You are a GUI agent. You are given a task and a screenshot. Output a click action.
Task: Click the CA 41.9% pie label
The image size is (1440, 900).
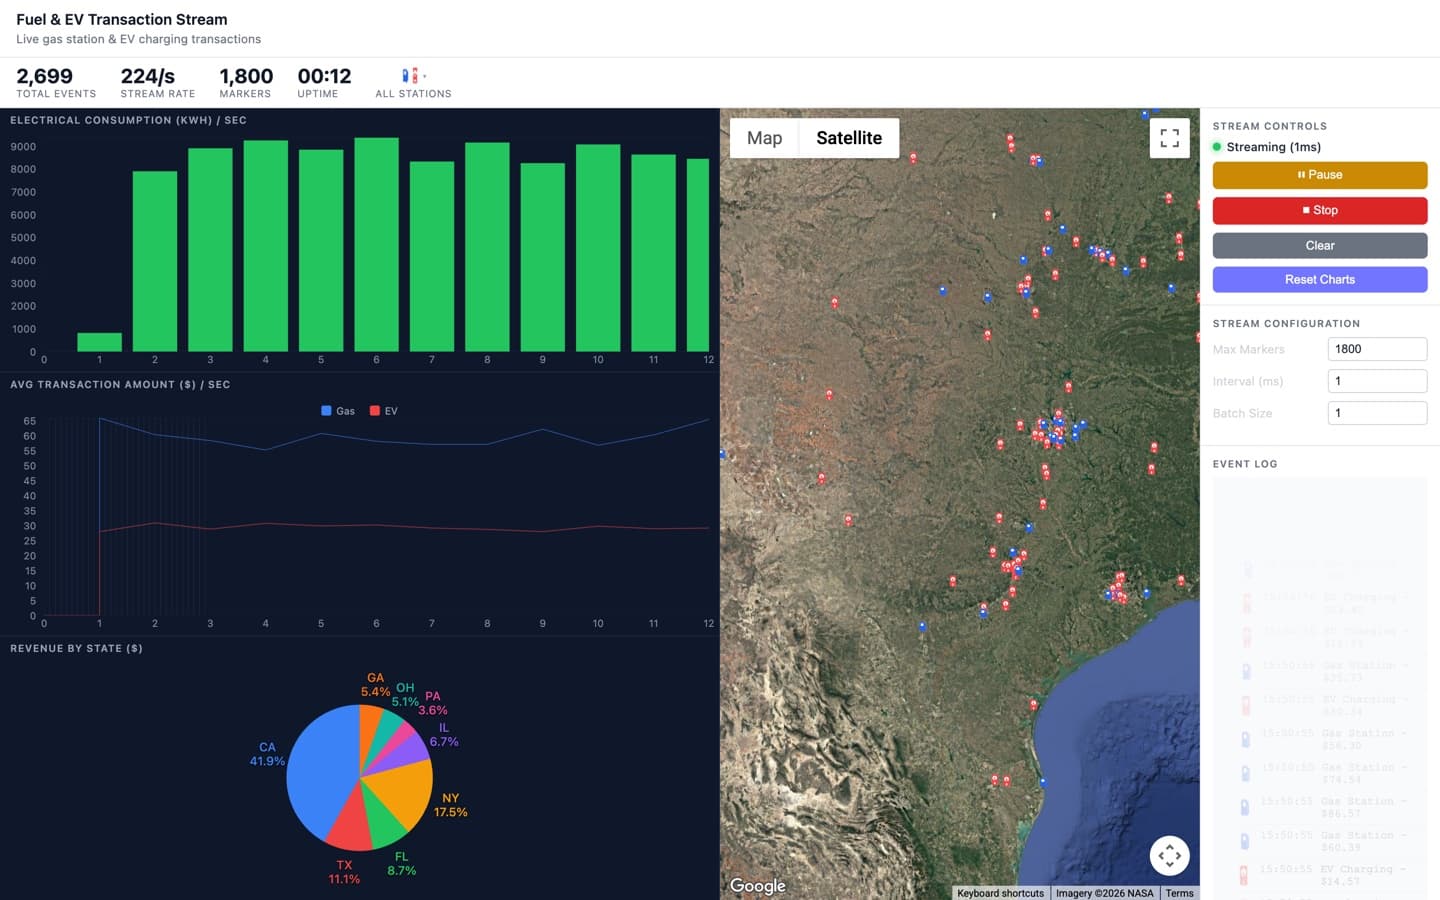point(267,754)
